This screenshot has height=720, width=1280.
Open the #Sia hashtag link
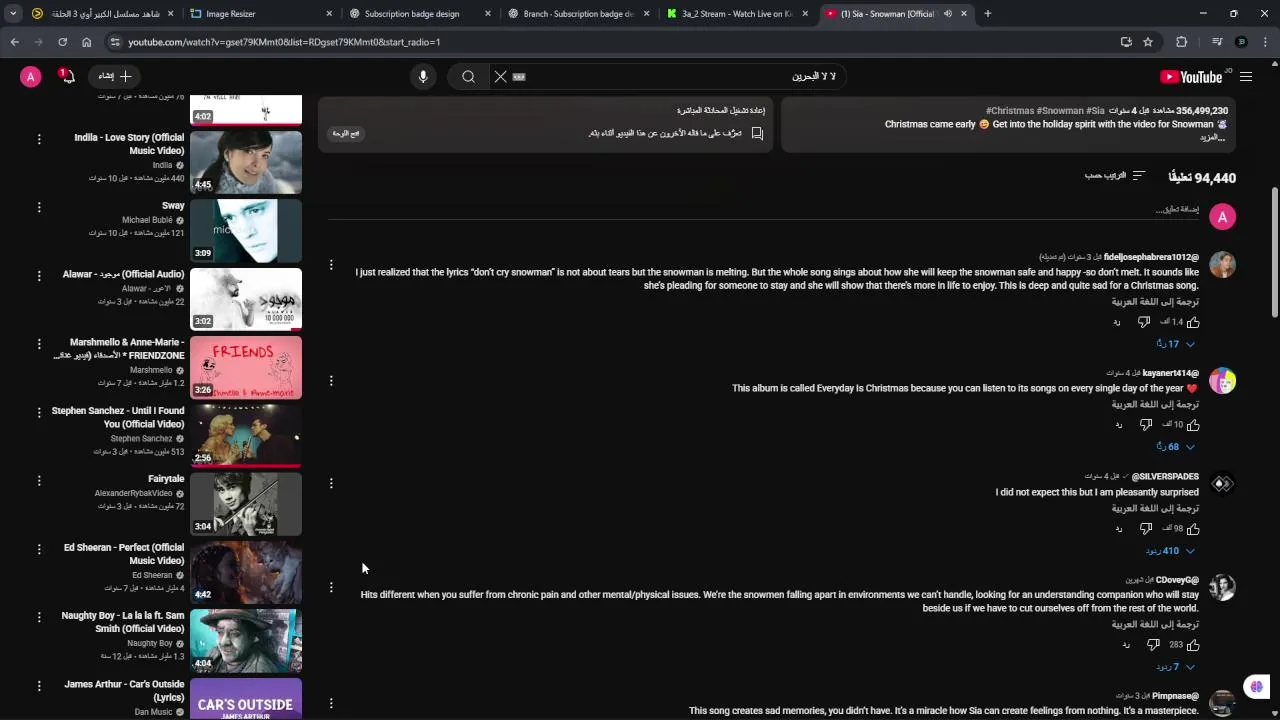pyautogui.click(x=1095, y=111)
